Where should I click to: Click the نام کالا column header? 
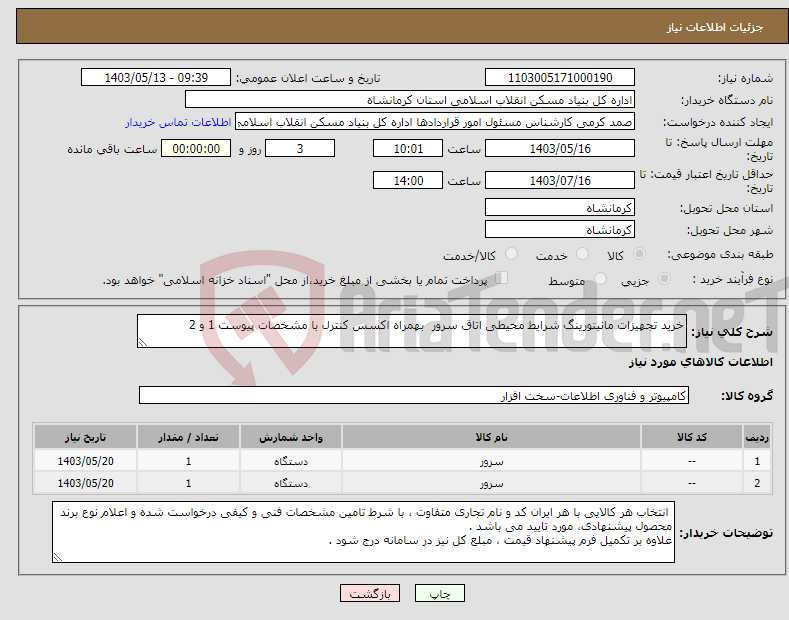(491, 437)
